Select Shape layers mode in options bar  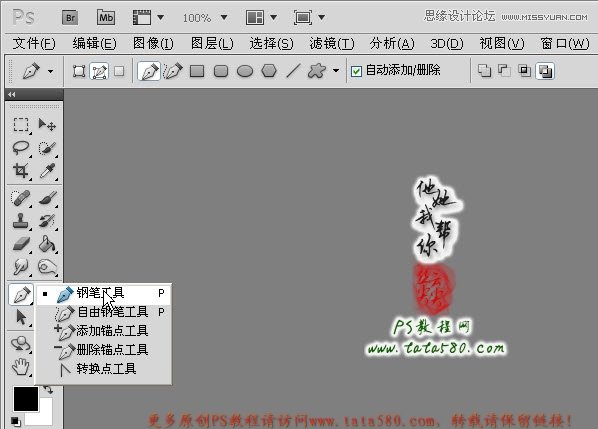click(79, 71)
